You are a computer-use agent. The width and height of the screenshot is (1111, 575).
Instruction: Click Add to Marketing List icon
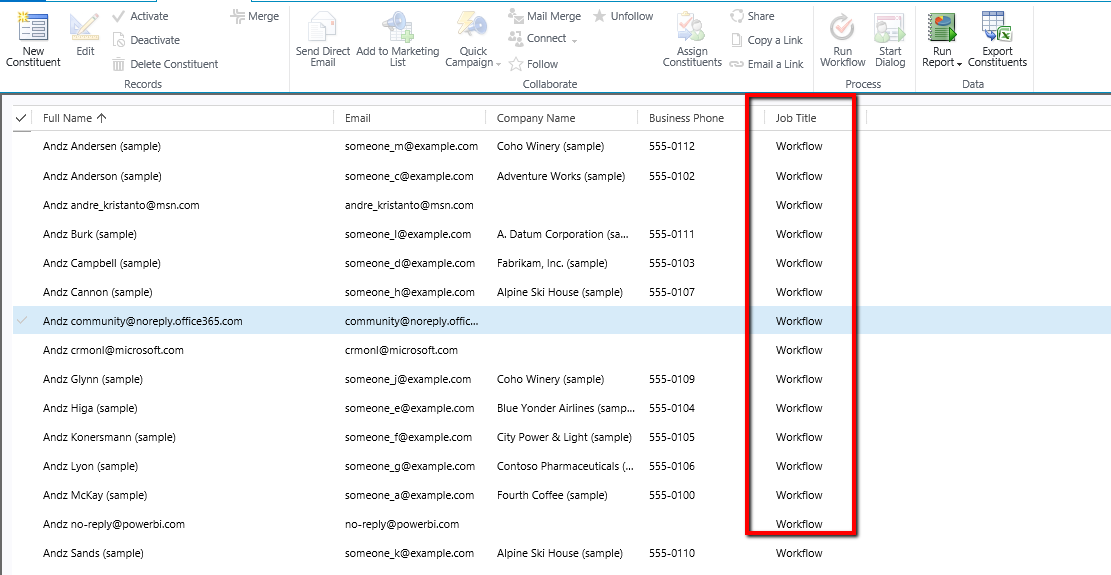coord(397,27)
